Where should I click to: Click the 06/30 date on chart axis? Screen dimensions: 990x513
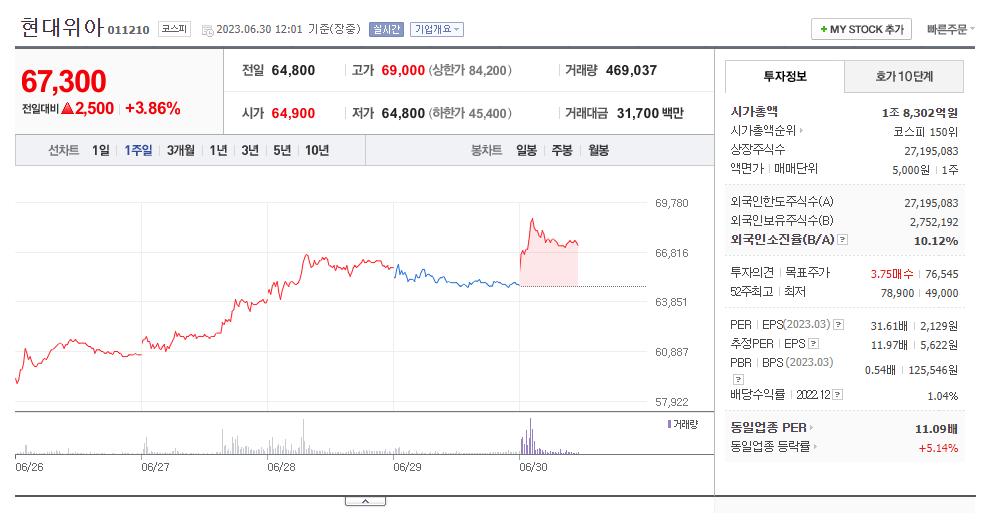533,468
